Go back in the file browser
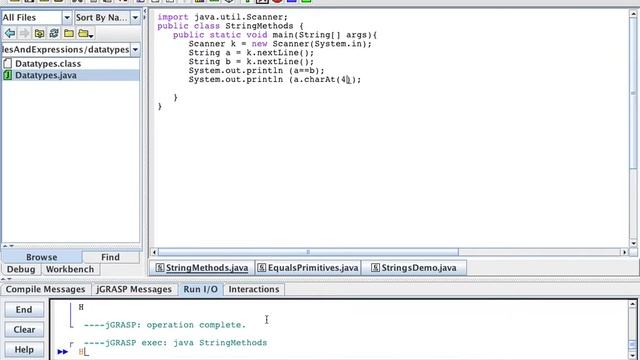Screen dimensions: 640x360 [x=10, y=33]
